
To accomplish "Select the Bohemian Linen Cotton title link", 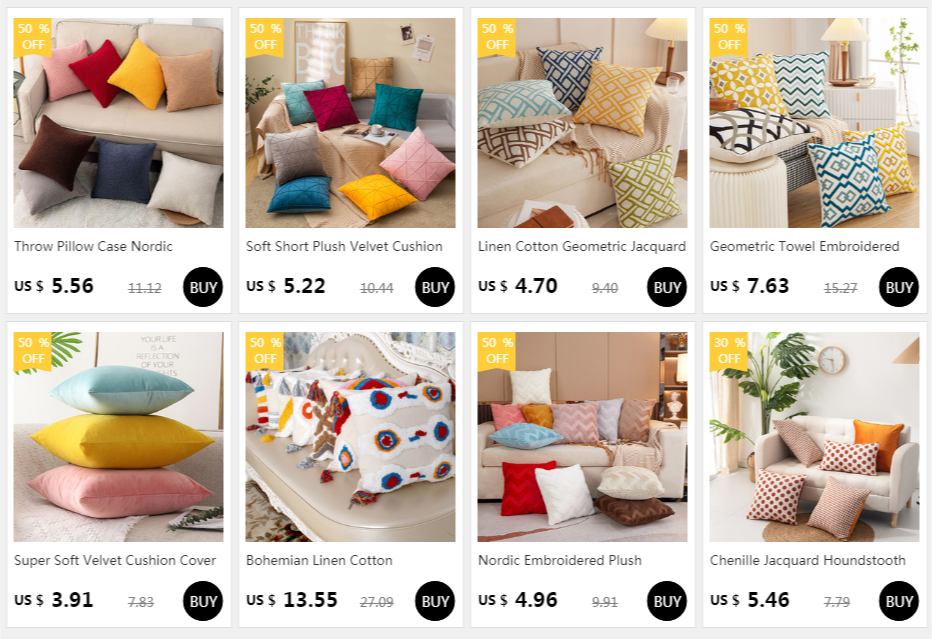I will point(319,560).
